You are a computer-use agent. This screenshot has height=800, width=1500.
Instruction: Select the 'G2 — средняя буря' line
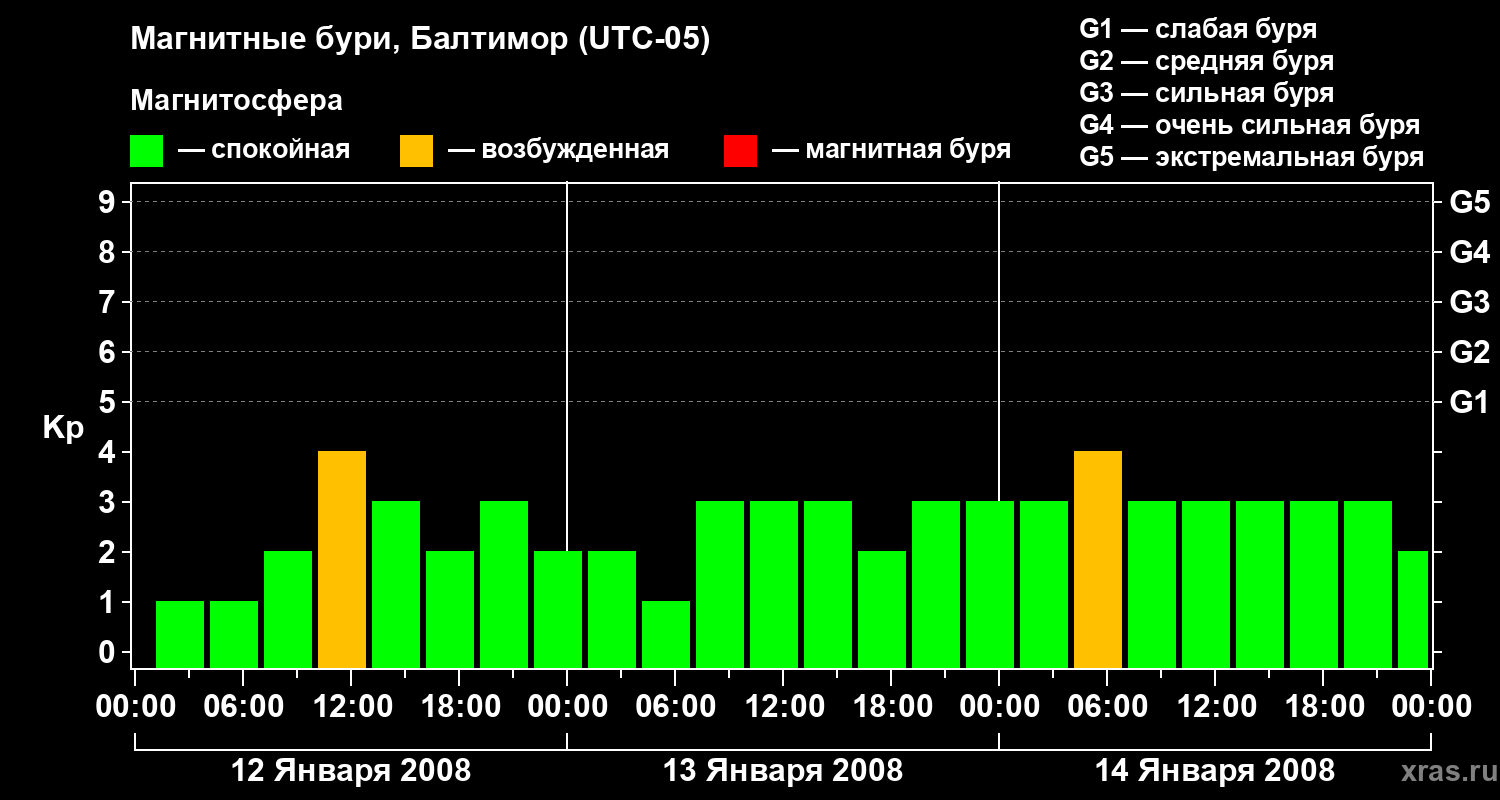click(1206, 61)
